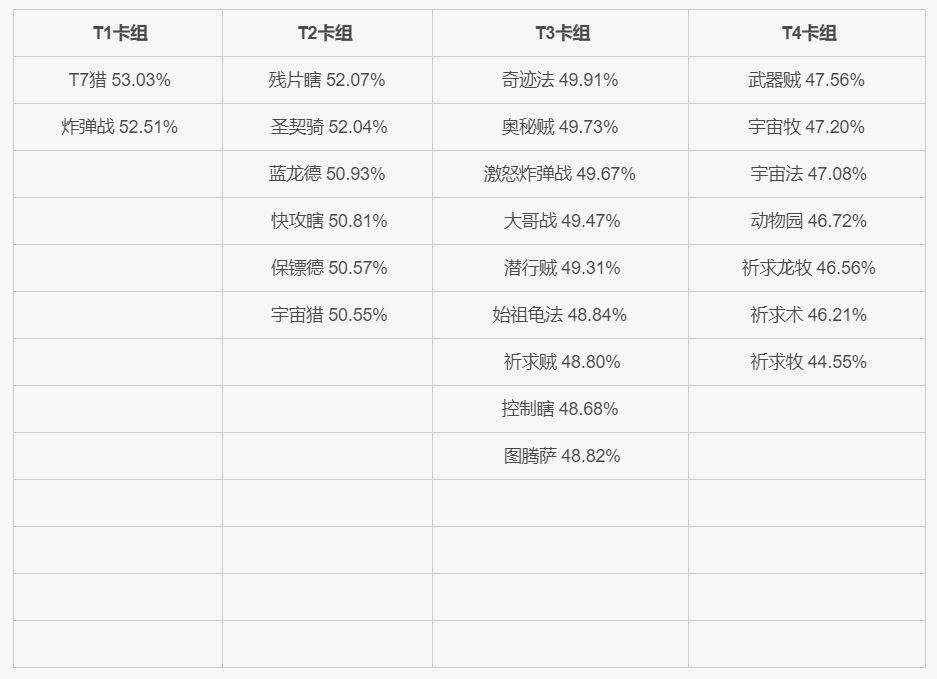Click the 祈求牧 44.55% entry

pyautogui.click(x=808, y=362)
